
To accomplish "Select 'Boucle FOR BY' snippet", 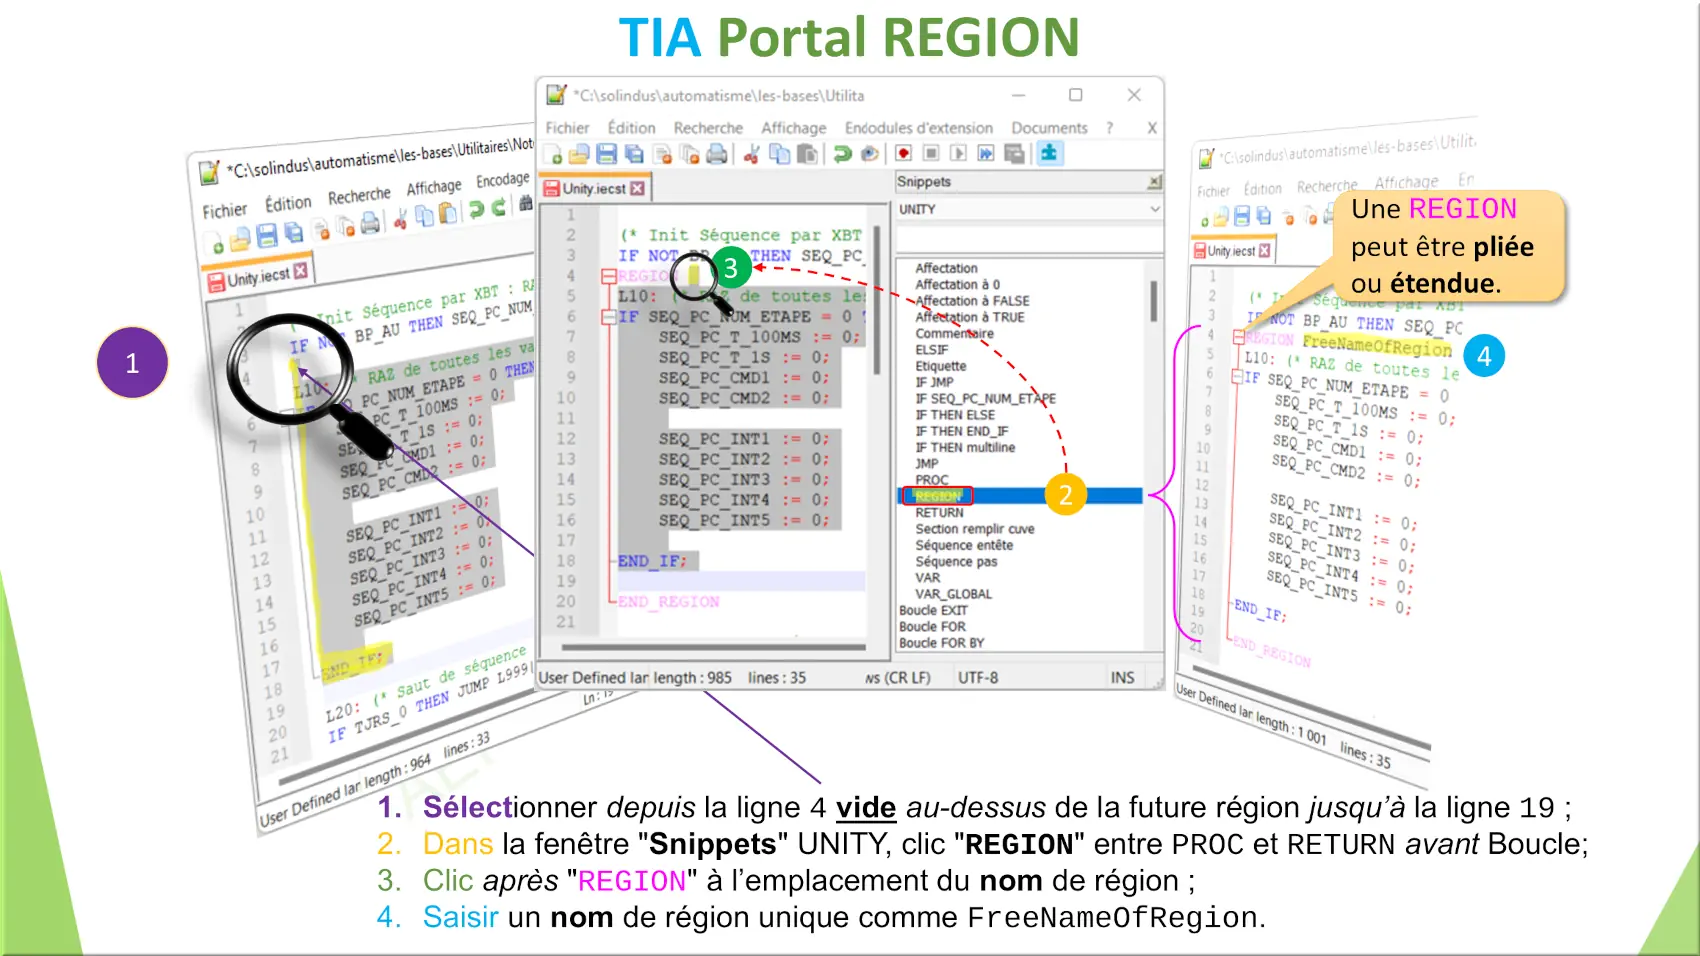I will click(x=941, y=643).
